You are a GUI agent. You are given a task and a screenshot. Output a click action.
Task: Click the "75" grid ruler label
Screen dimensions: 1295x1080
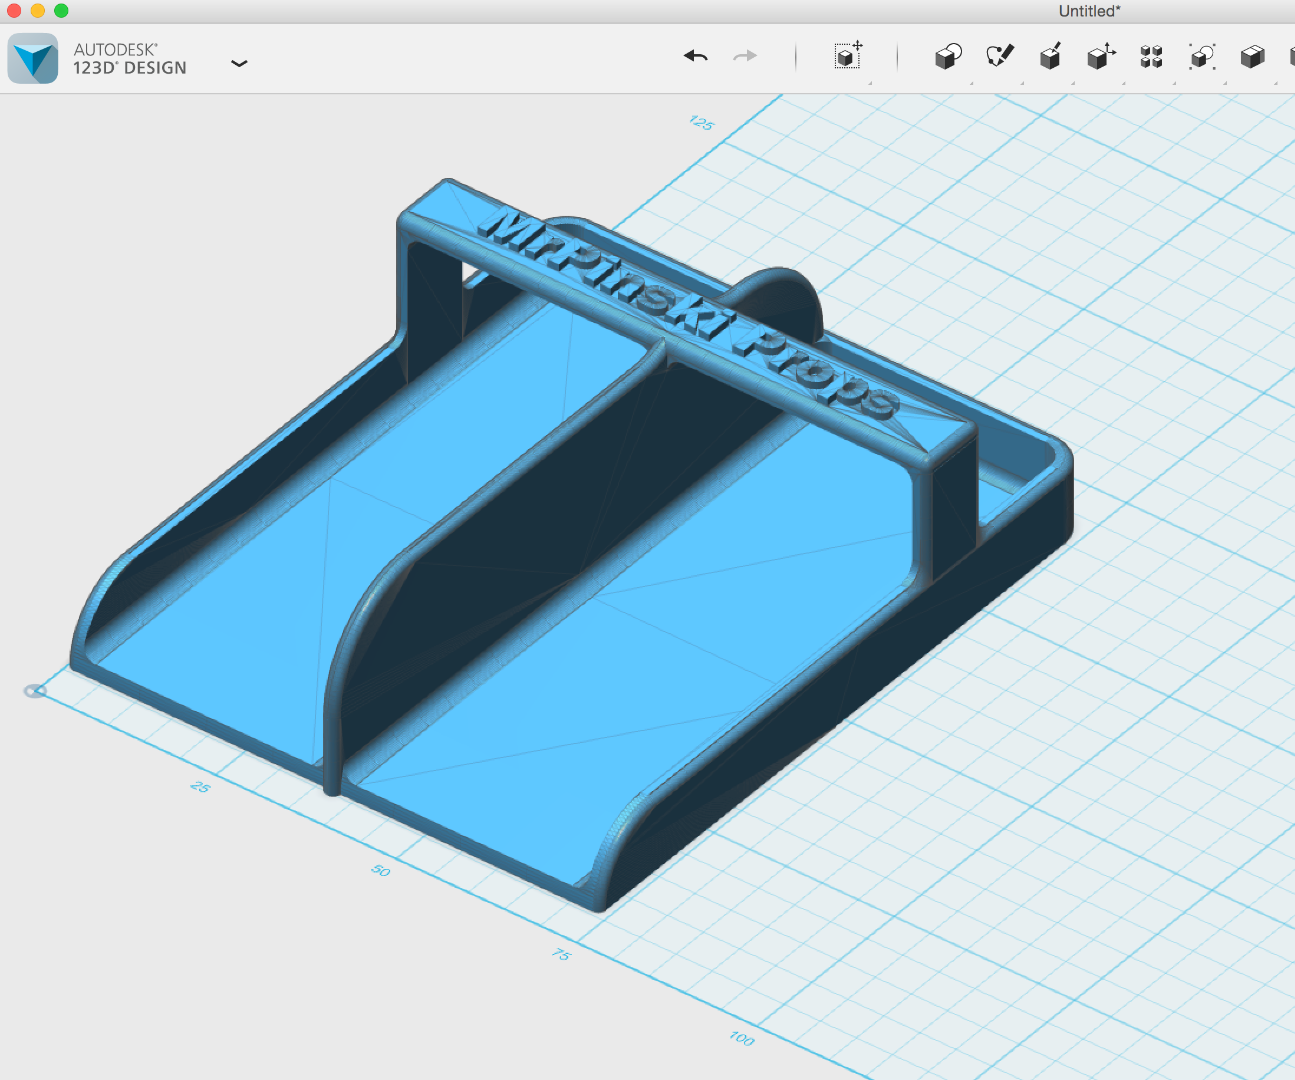(x=561, y=955)
